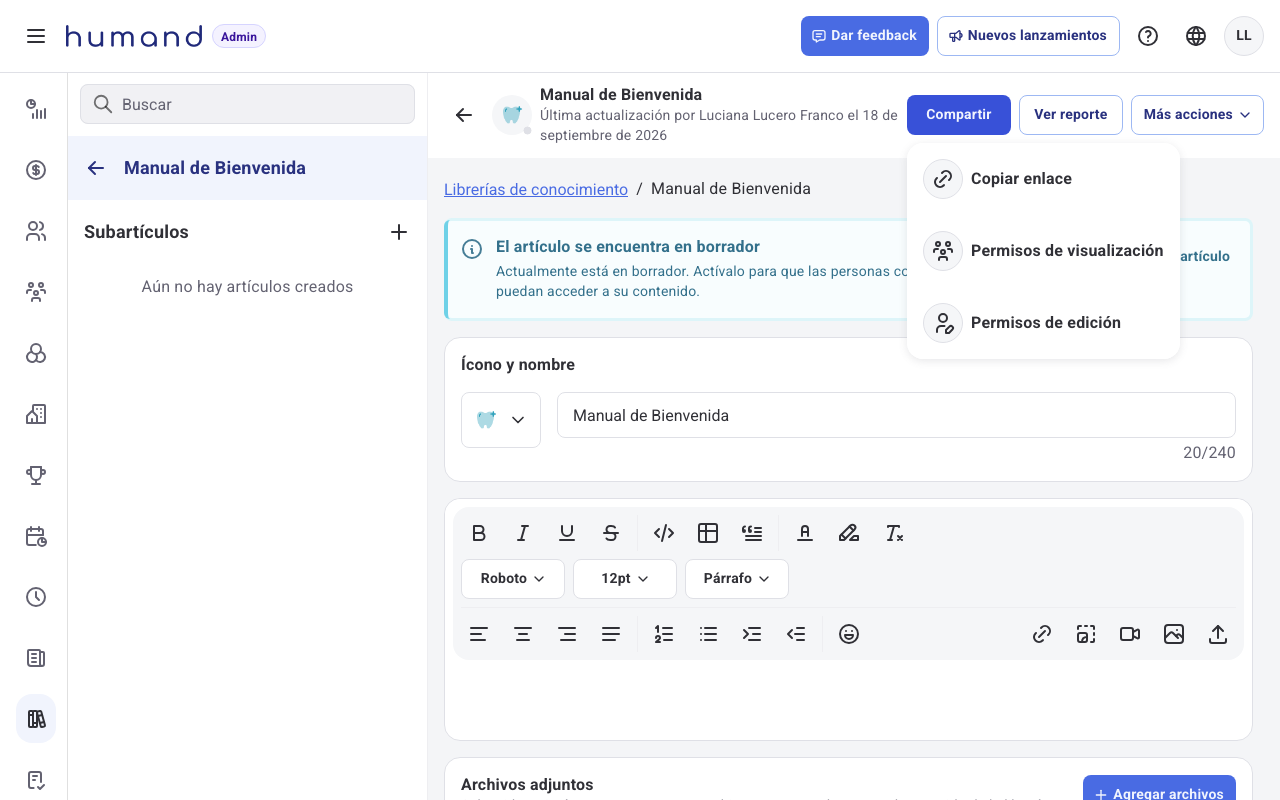Open the highlight color tool
This screenshot has width=1280, height=800.
849,533
